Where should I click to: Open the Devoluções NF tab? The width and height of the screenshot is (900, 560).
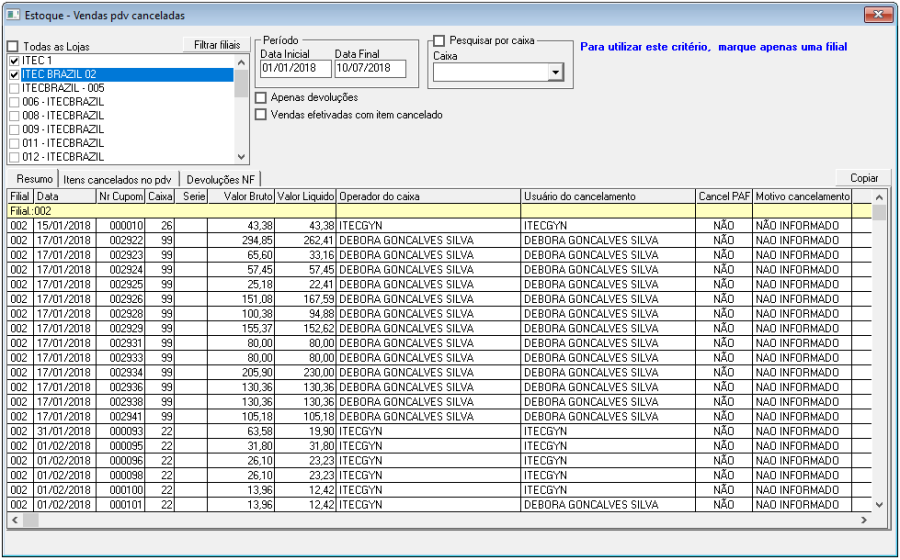[222, 179]
